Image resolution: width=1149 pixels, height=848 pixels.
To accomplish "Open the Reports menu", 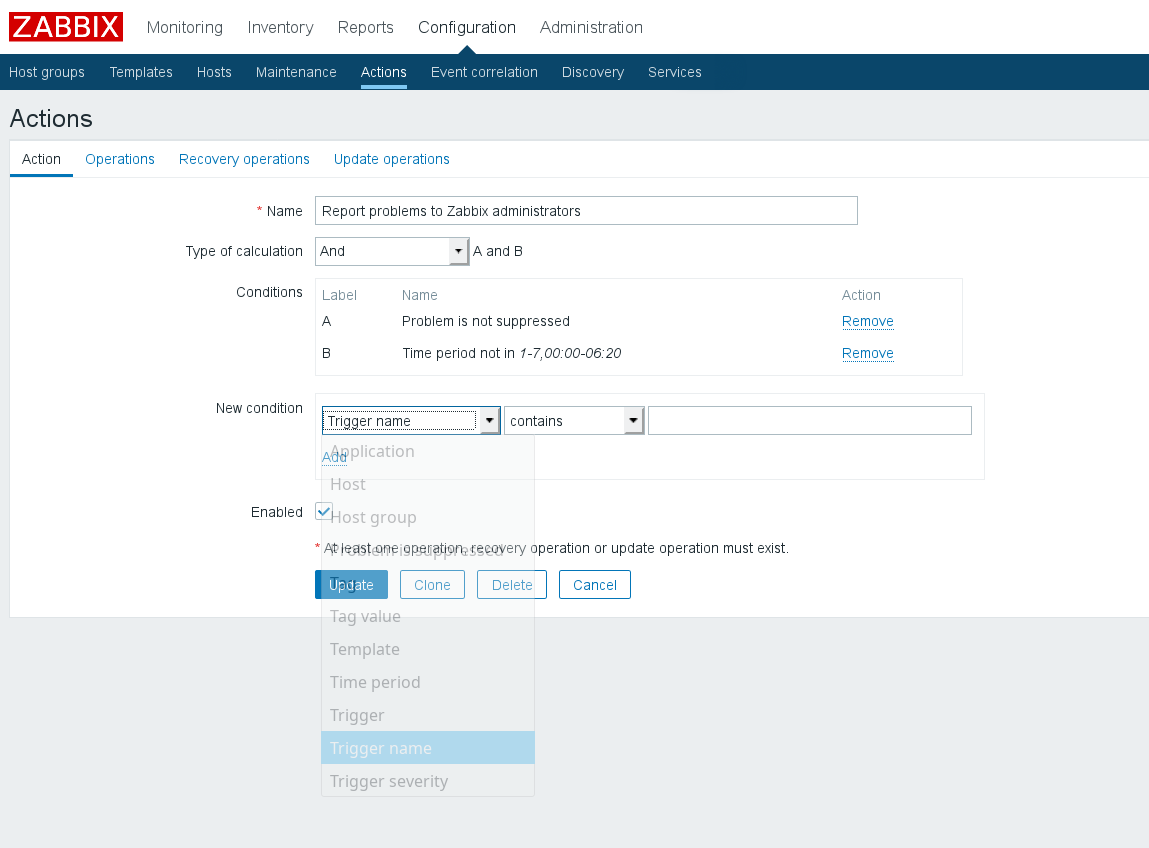I will click(x=366, y=27).
